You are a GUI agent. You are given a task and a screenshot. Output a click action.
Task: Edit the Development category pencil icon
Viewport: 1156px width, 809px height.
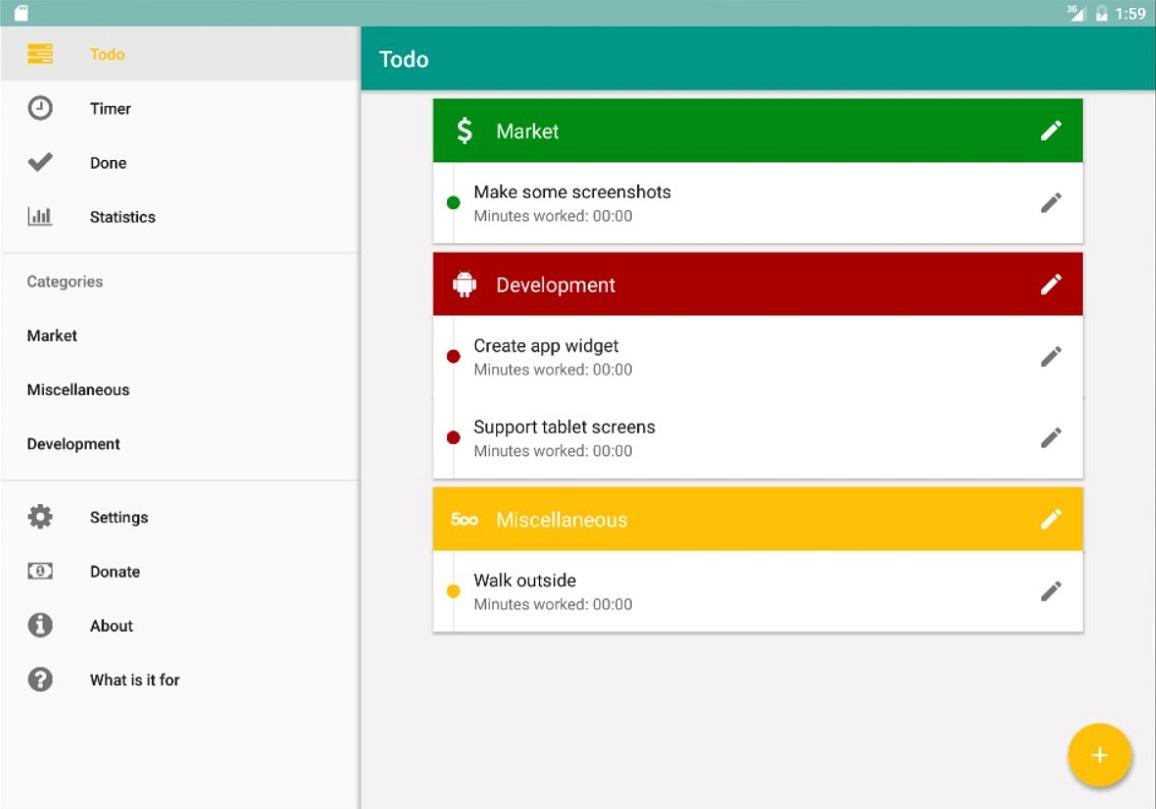tap(1051, 284)
